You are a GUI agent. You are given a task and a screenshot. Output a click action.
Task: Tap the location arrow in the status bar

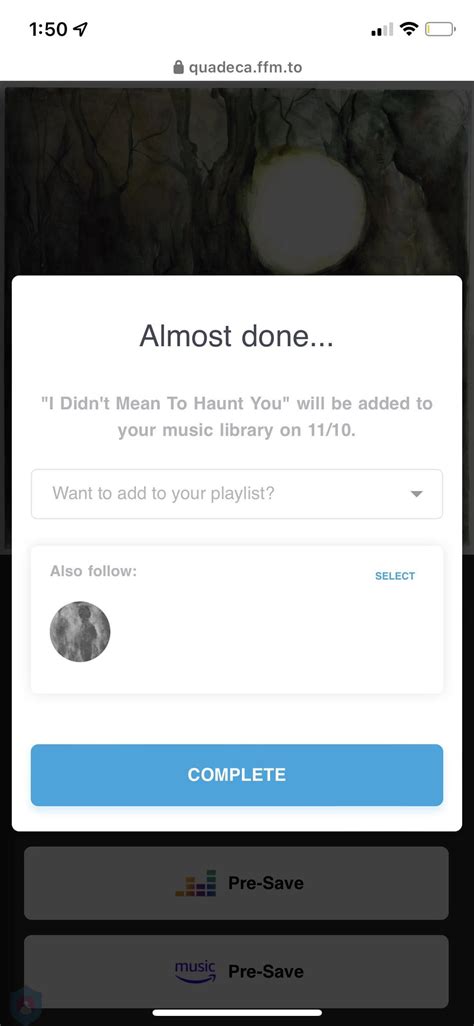(x=81, y=29)
